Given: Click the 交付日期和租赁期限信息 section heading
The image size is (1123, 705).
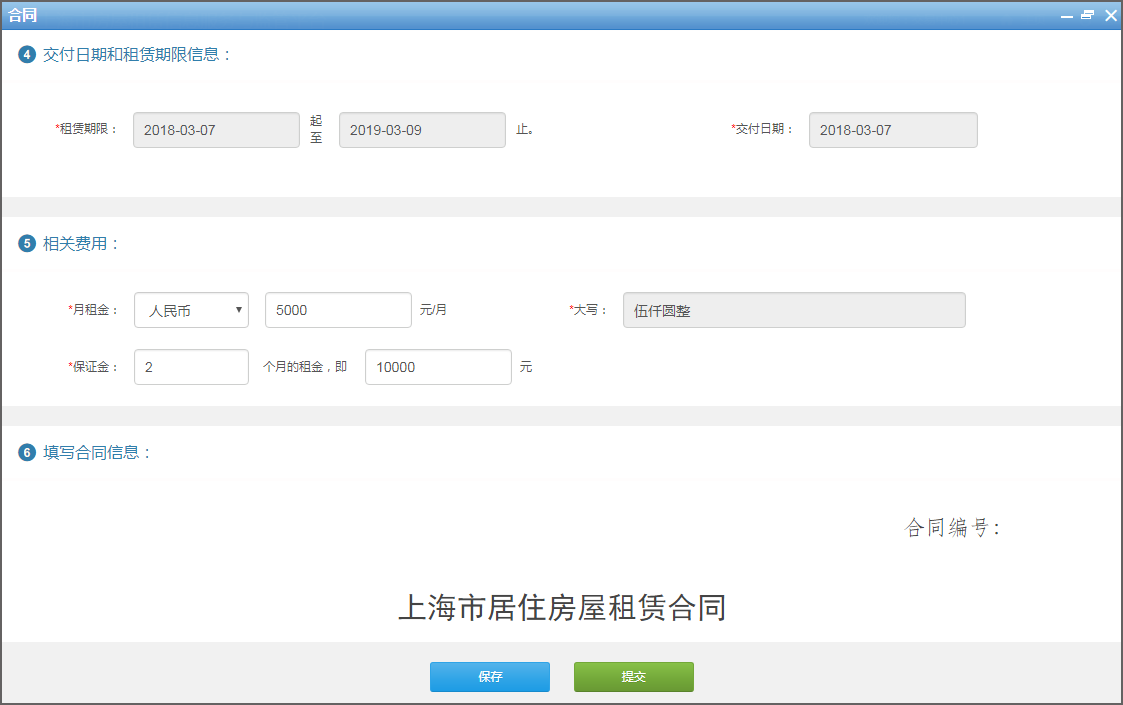Looking at the screenshot, I should 137,54.
